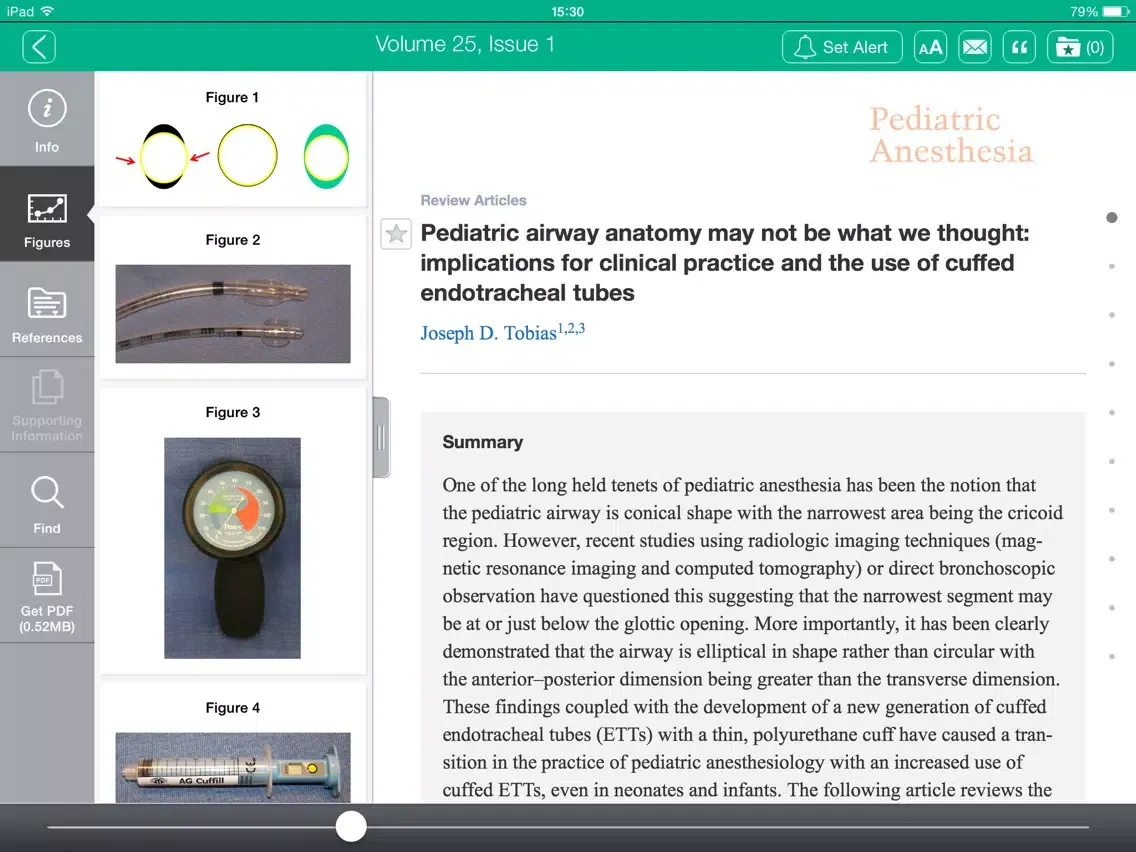
Task: Open Figure 4 AG Cuffill syringe thumbnail
Action: pyautogui.click(x=233, y=767)
